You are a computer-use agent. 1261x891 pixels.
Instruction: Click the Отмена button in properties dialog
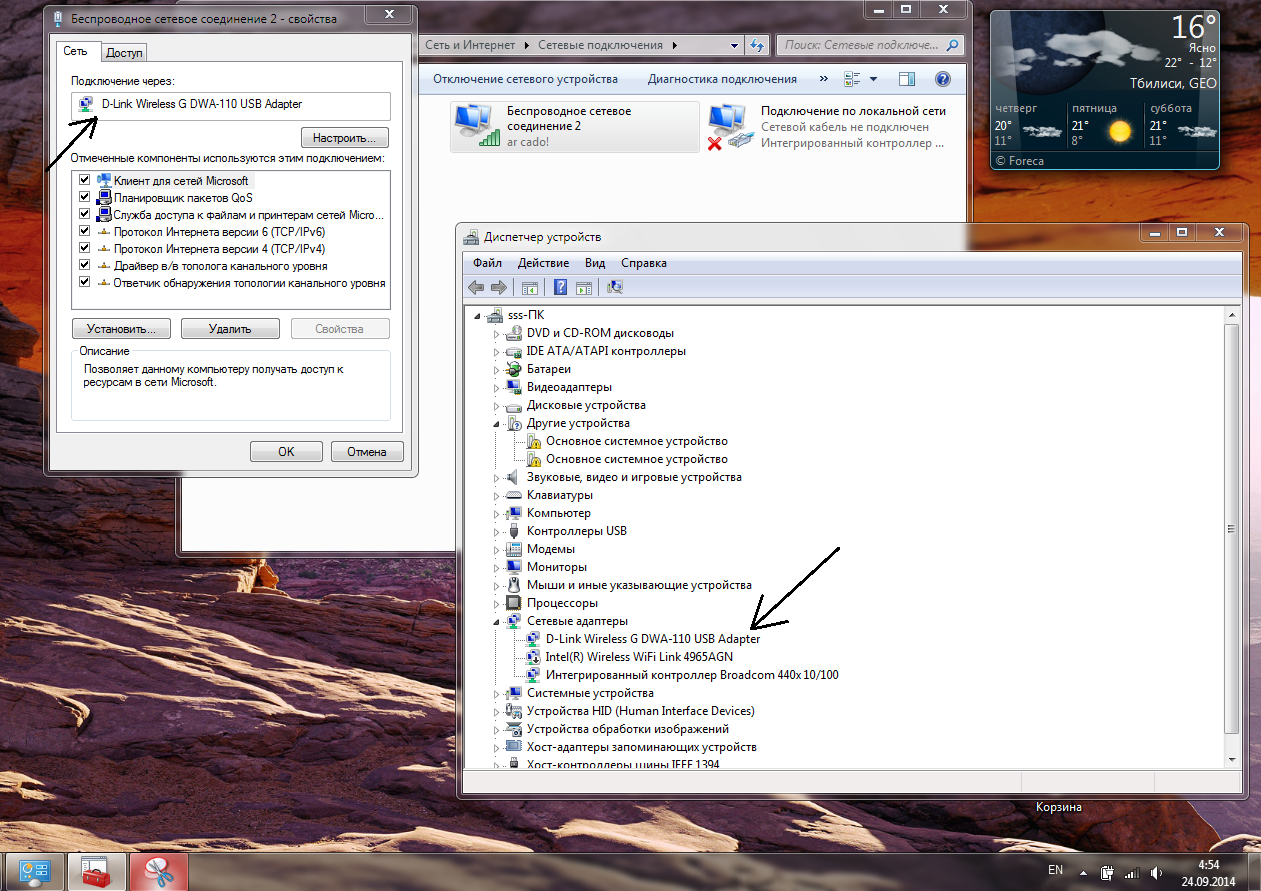(367, 452)
